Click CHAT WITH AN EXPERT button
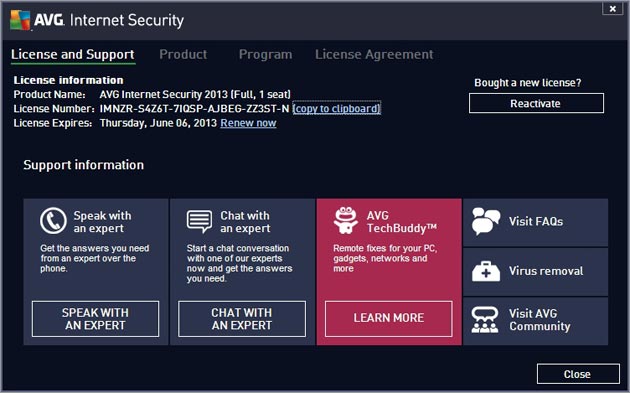The image size is (630, 393). (241, 319)
